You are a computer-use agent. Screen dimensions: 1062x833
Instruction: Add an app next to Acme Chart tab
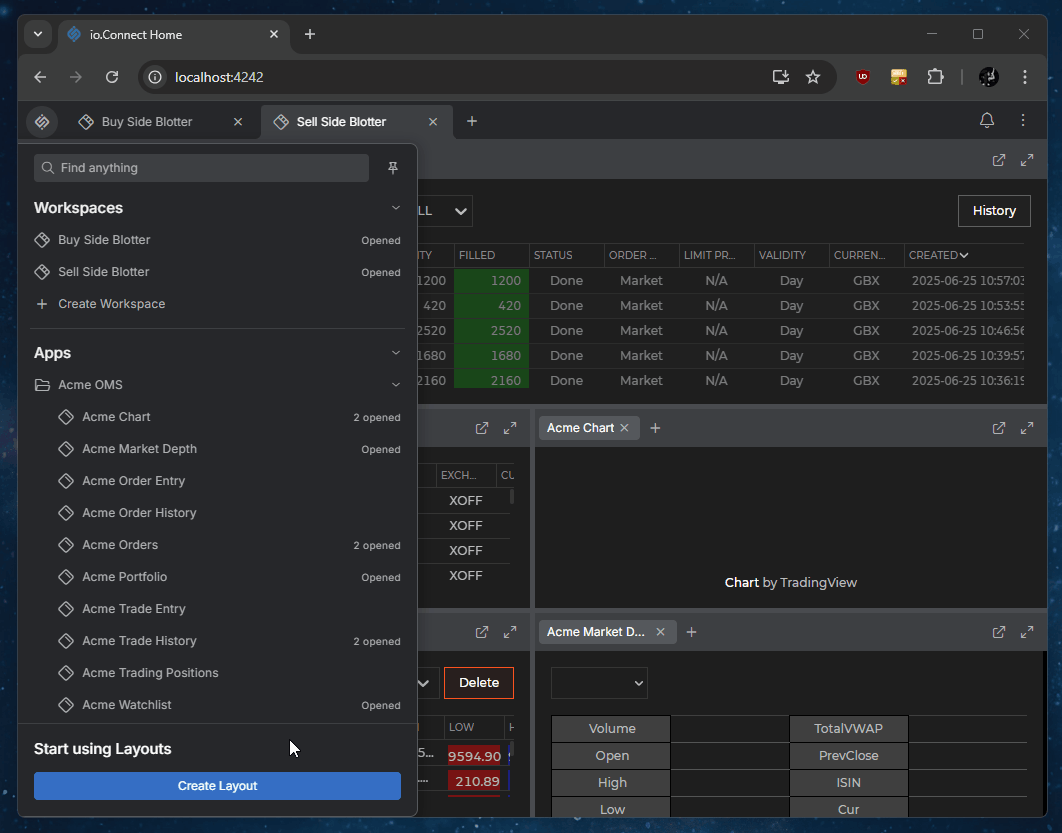(655, 428)
